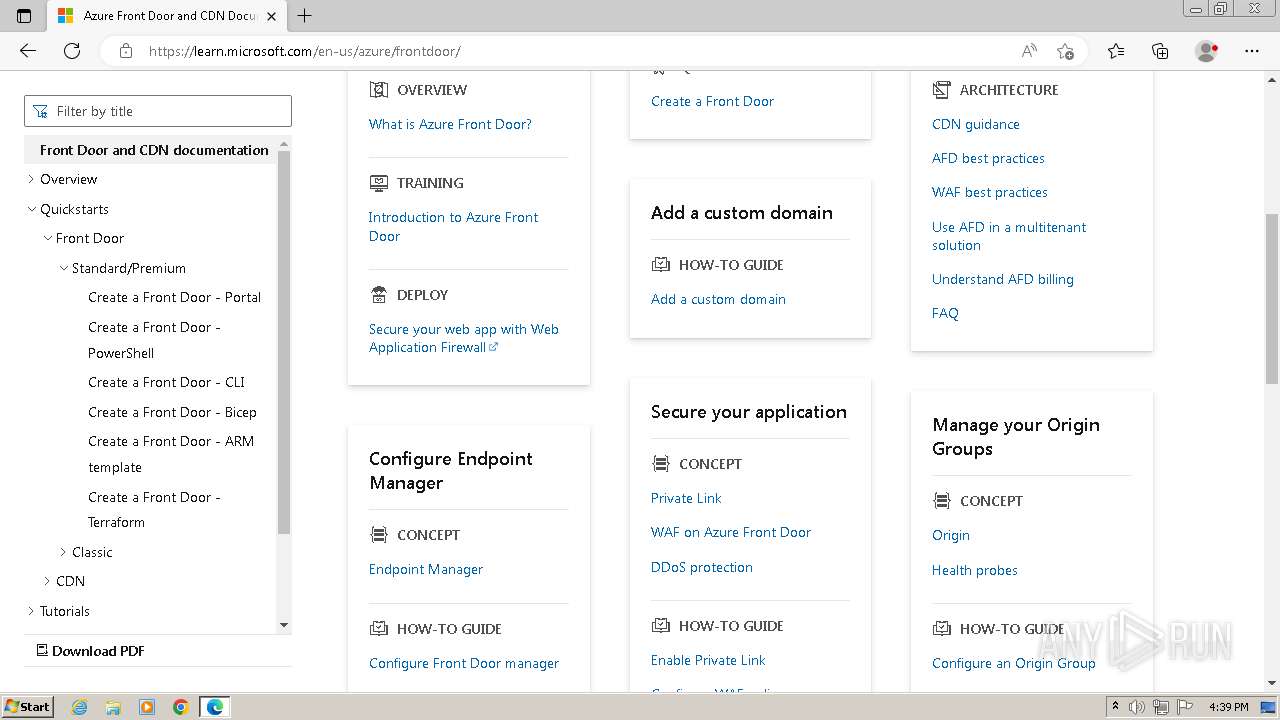Open Create a Front Door - CLI
Viewport: 1280px width, 720px height.
(166, 382)
